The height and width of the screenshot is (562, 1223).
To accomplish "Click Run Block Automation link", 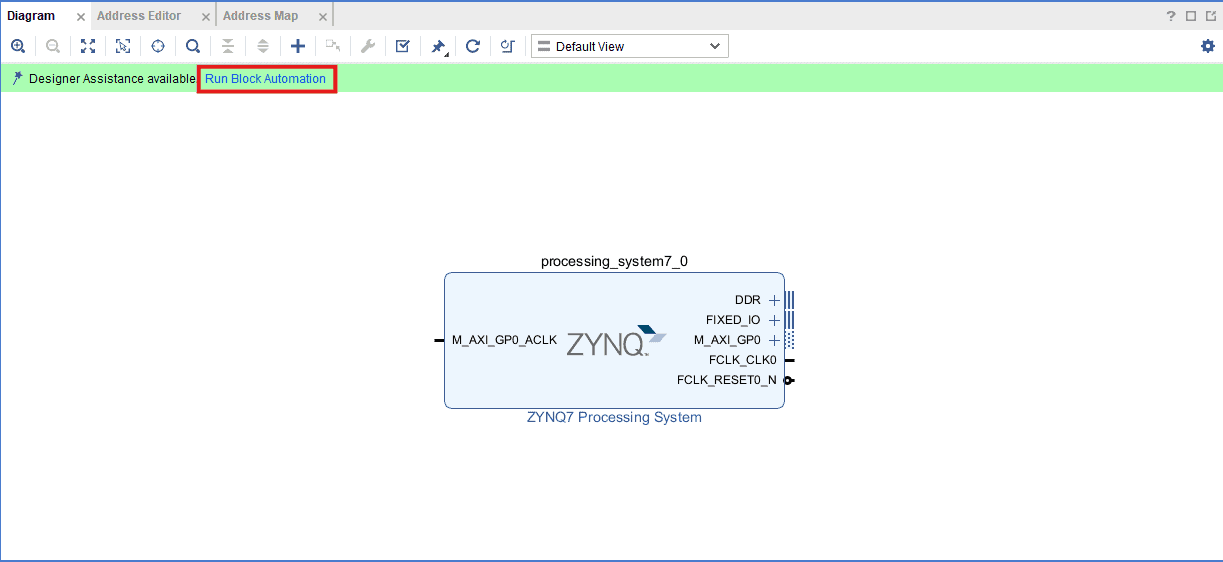I will pyautogui.click(x=265, y=79).
